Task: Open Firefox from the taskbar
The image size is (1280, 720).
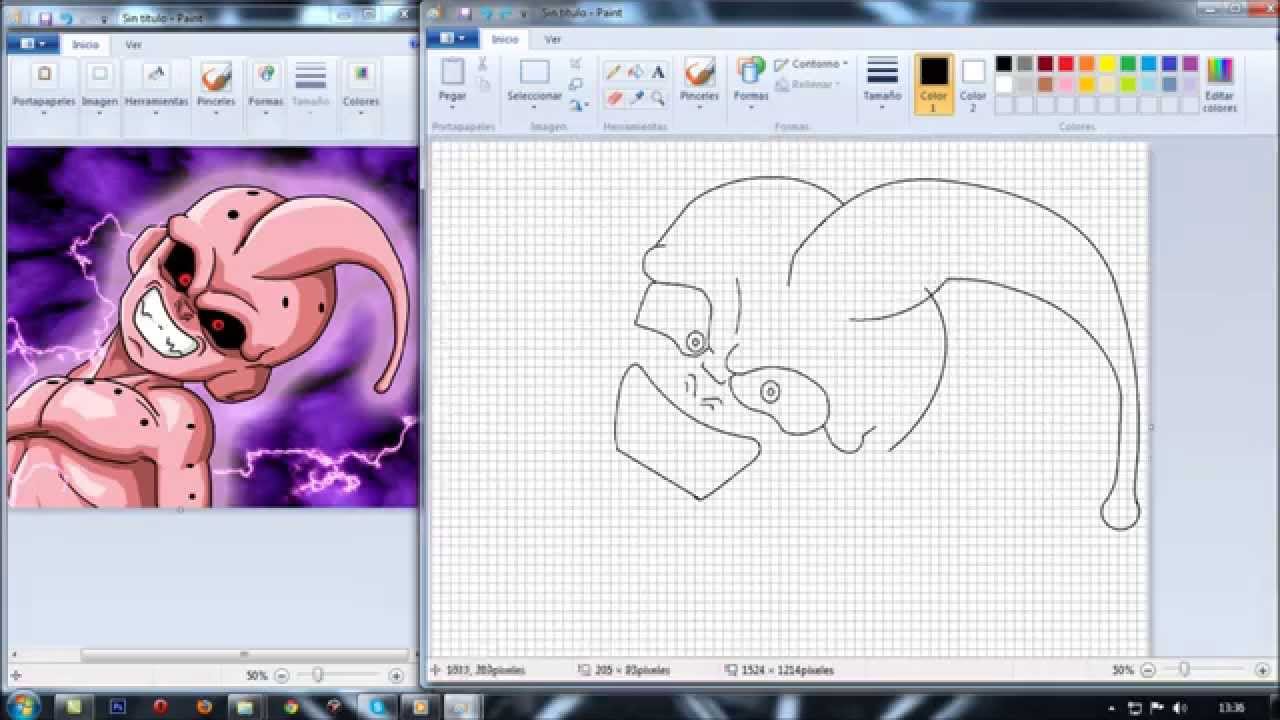Action: tap(205, 706)
